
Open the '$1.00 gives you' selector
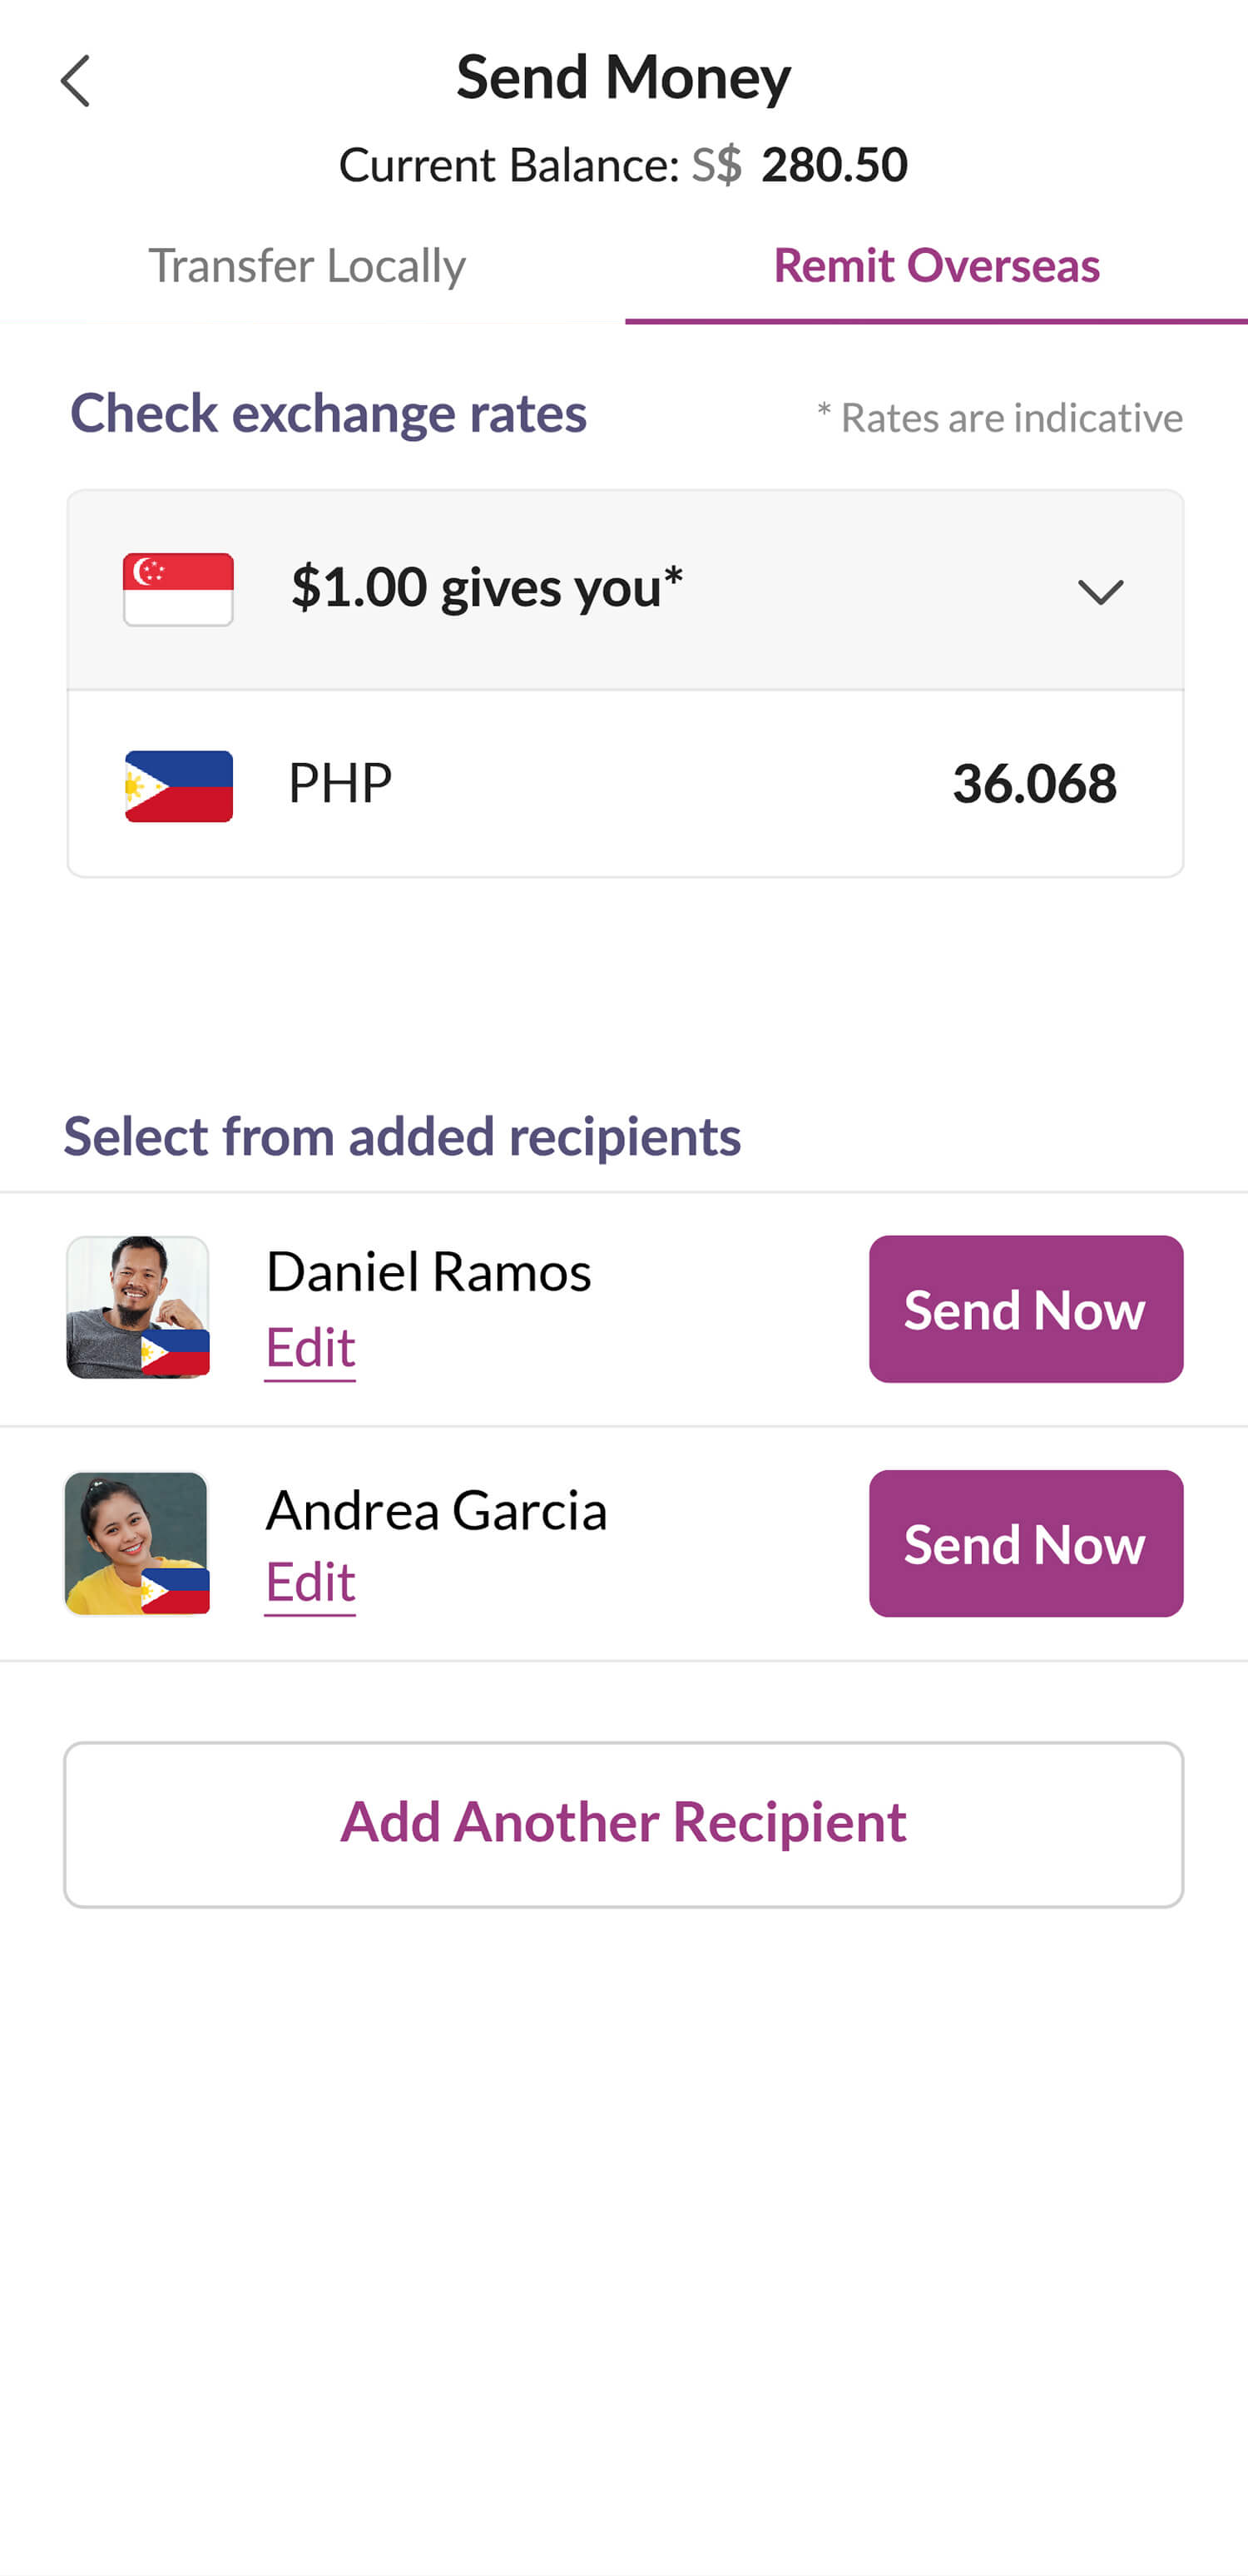point(625,590)
